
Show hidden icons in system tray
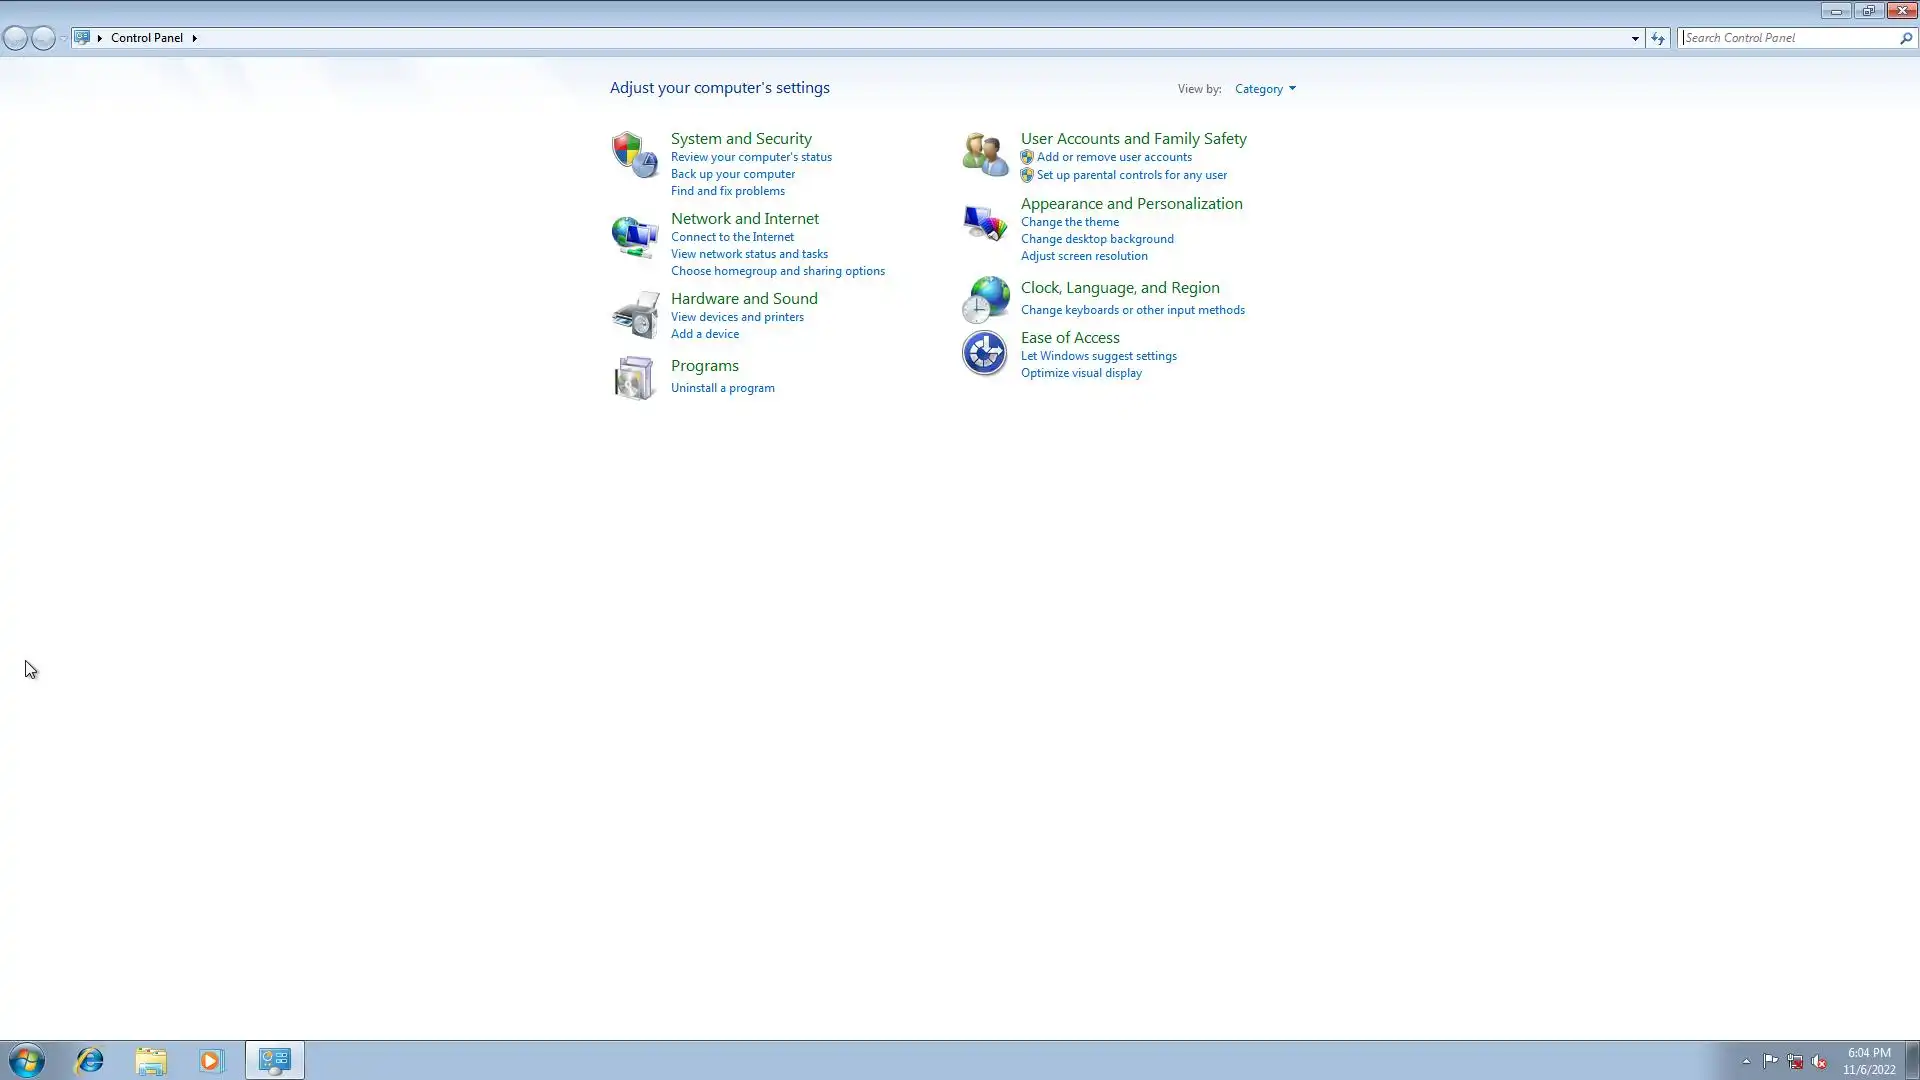[x=1746, y=1061]
